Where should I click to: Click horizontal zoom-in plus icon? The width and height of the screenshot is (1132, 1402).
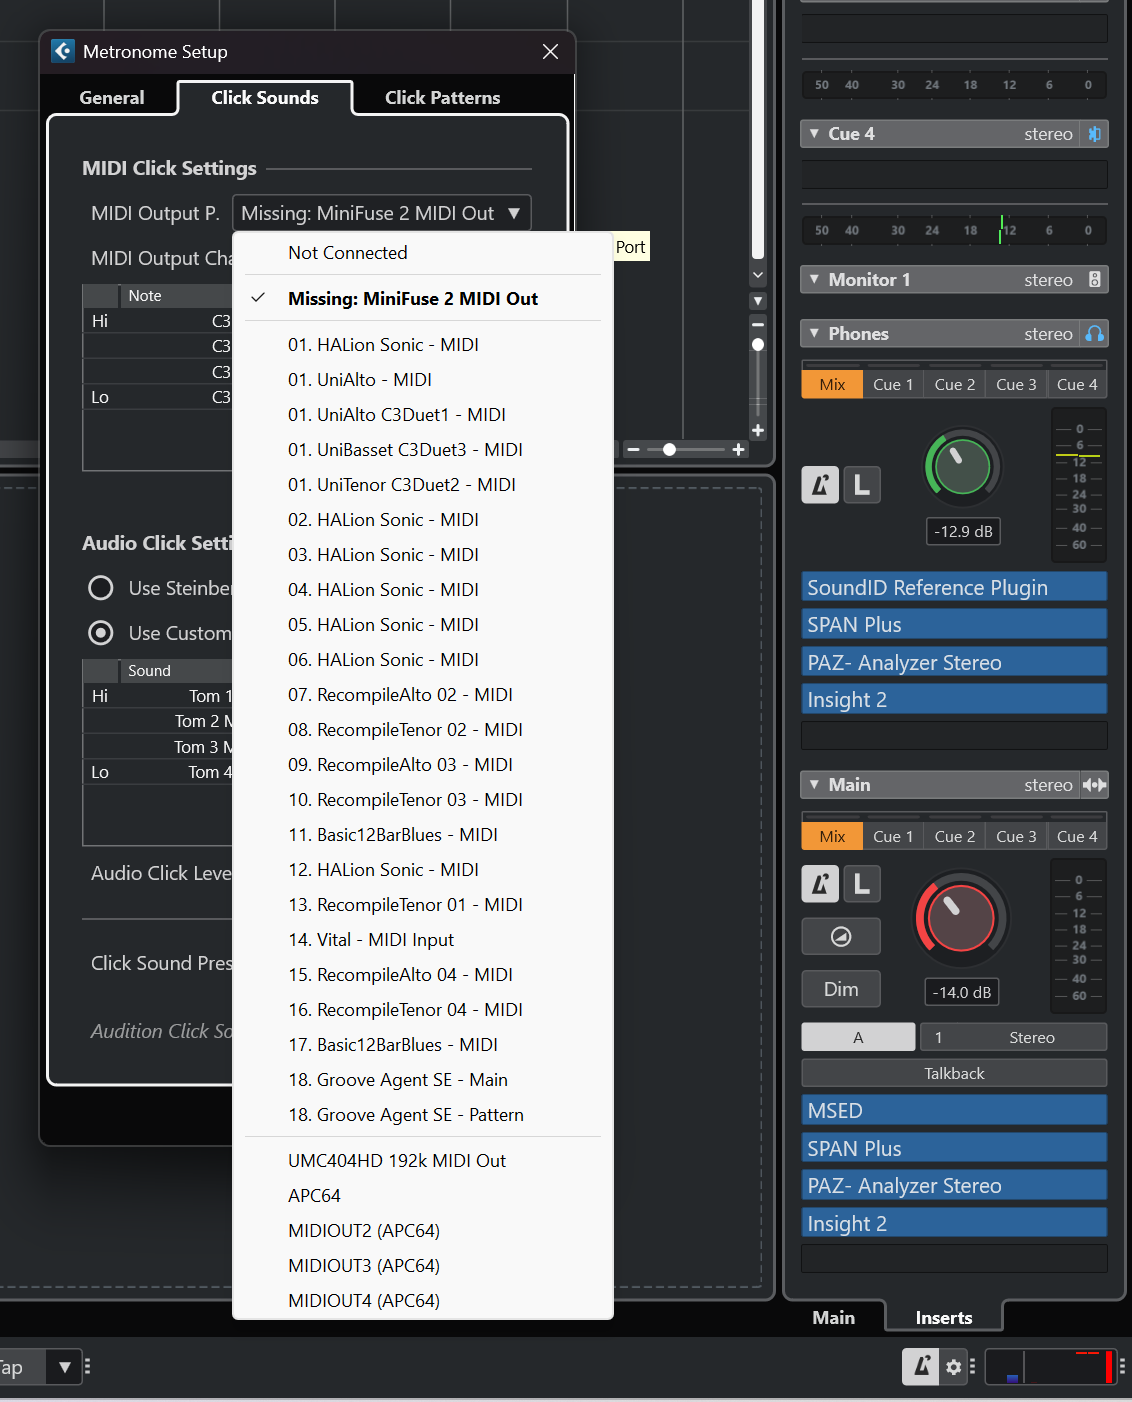(739, 450)
